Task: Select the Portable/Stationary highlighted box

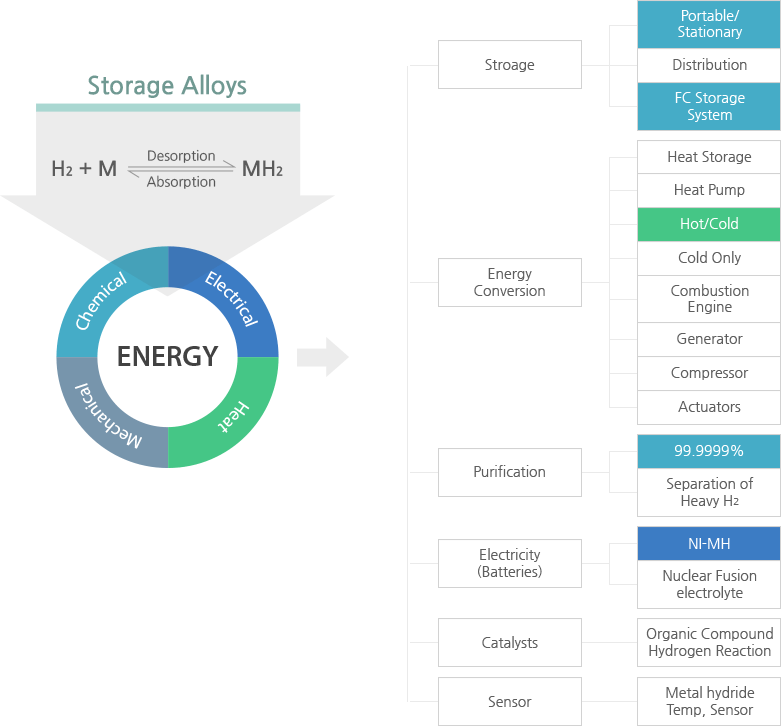Action: tap(709, 24)
